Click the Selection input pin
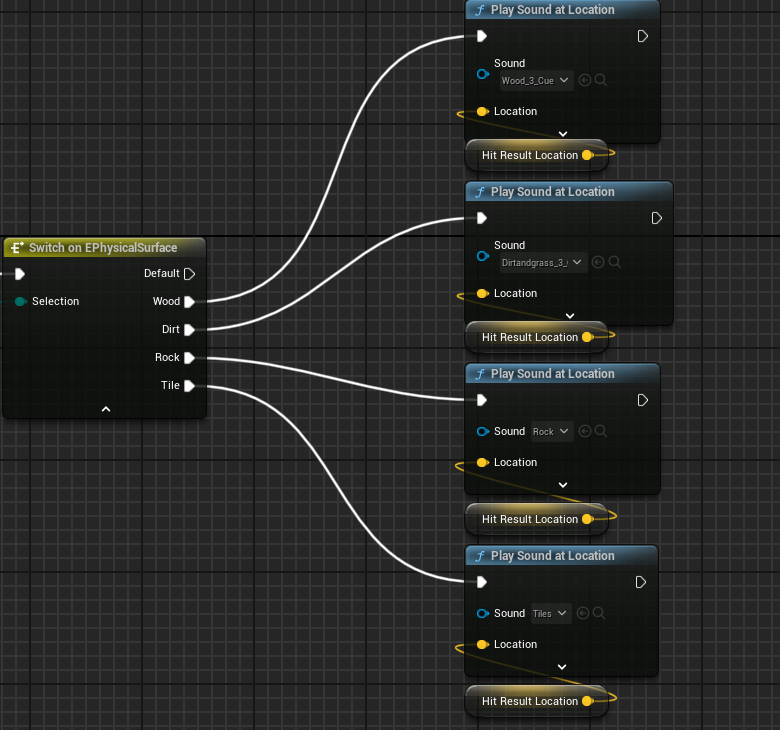 [x=20, y=302]
